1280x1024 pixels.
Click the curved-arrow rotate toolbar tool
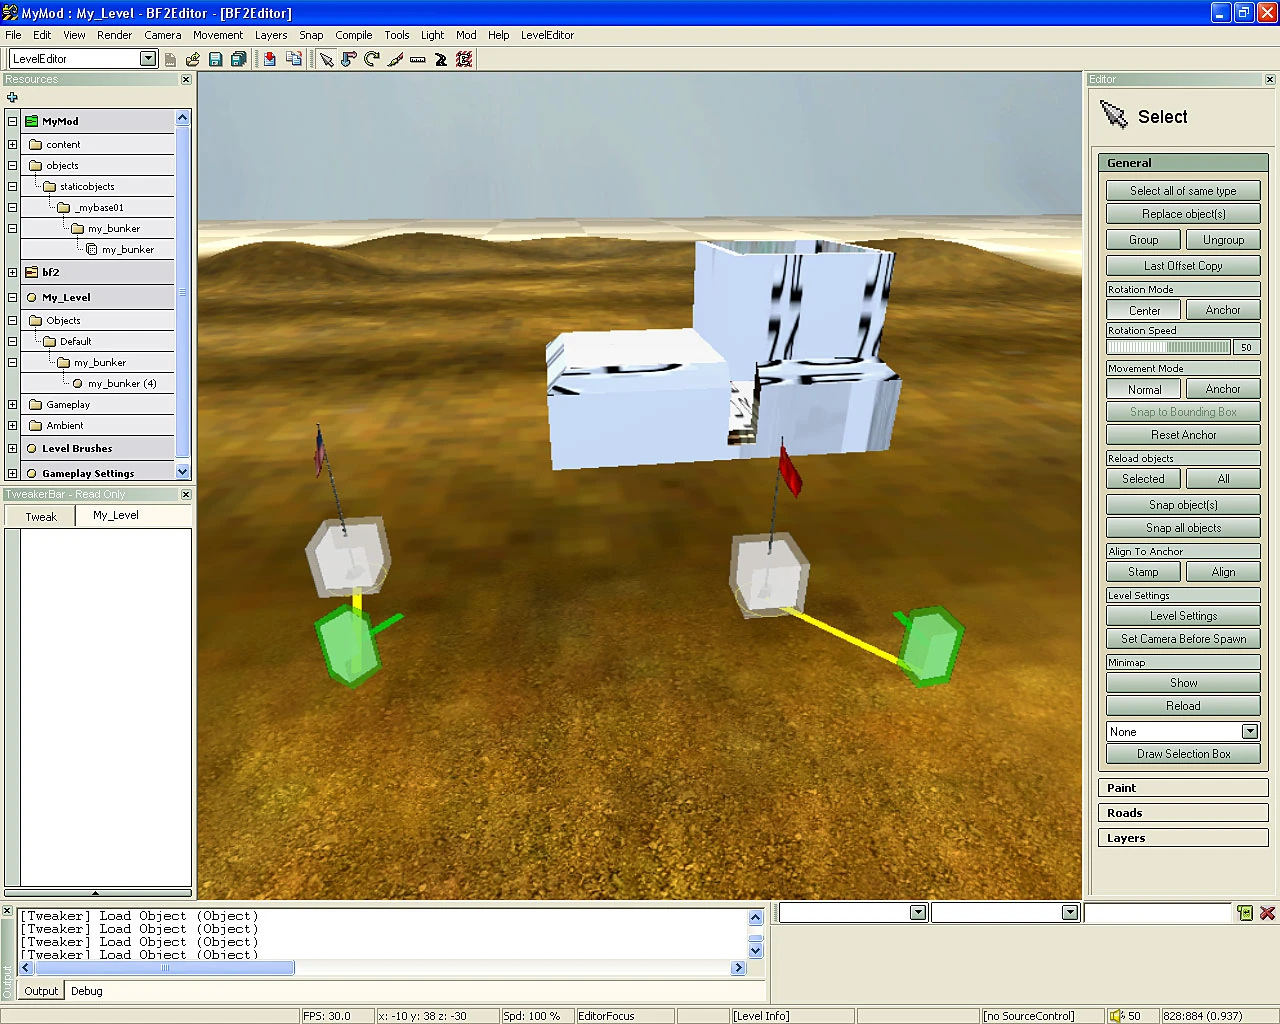coord(372,59)
